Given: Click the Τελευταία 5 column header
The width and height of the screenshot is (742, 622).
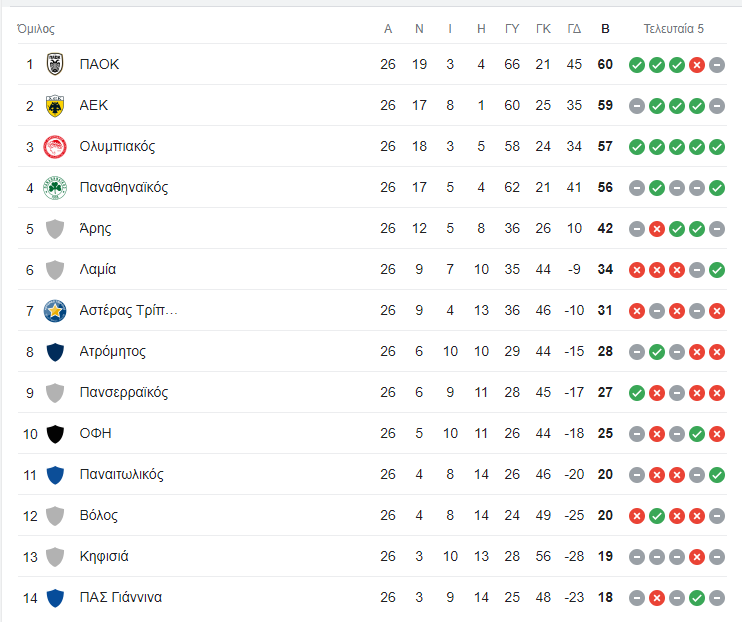Looking at the screenshot, I should [x=674, y=29].
